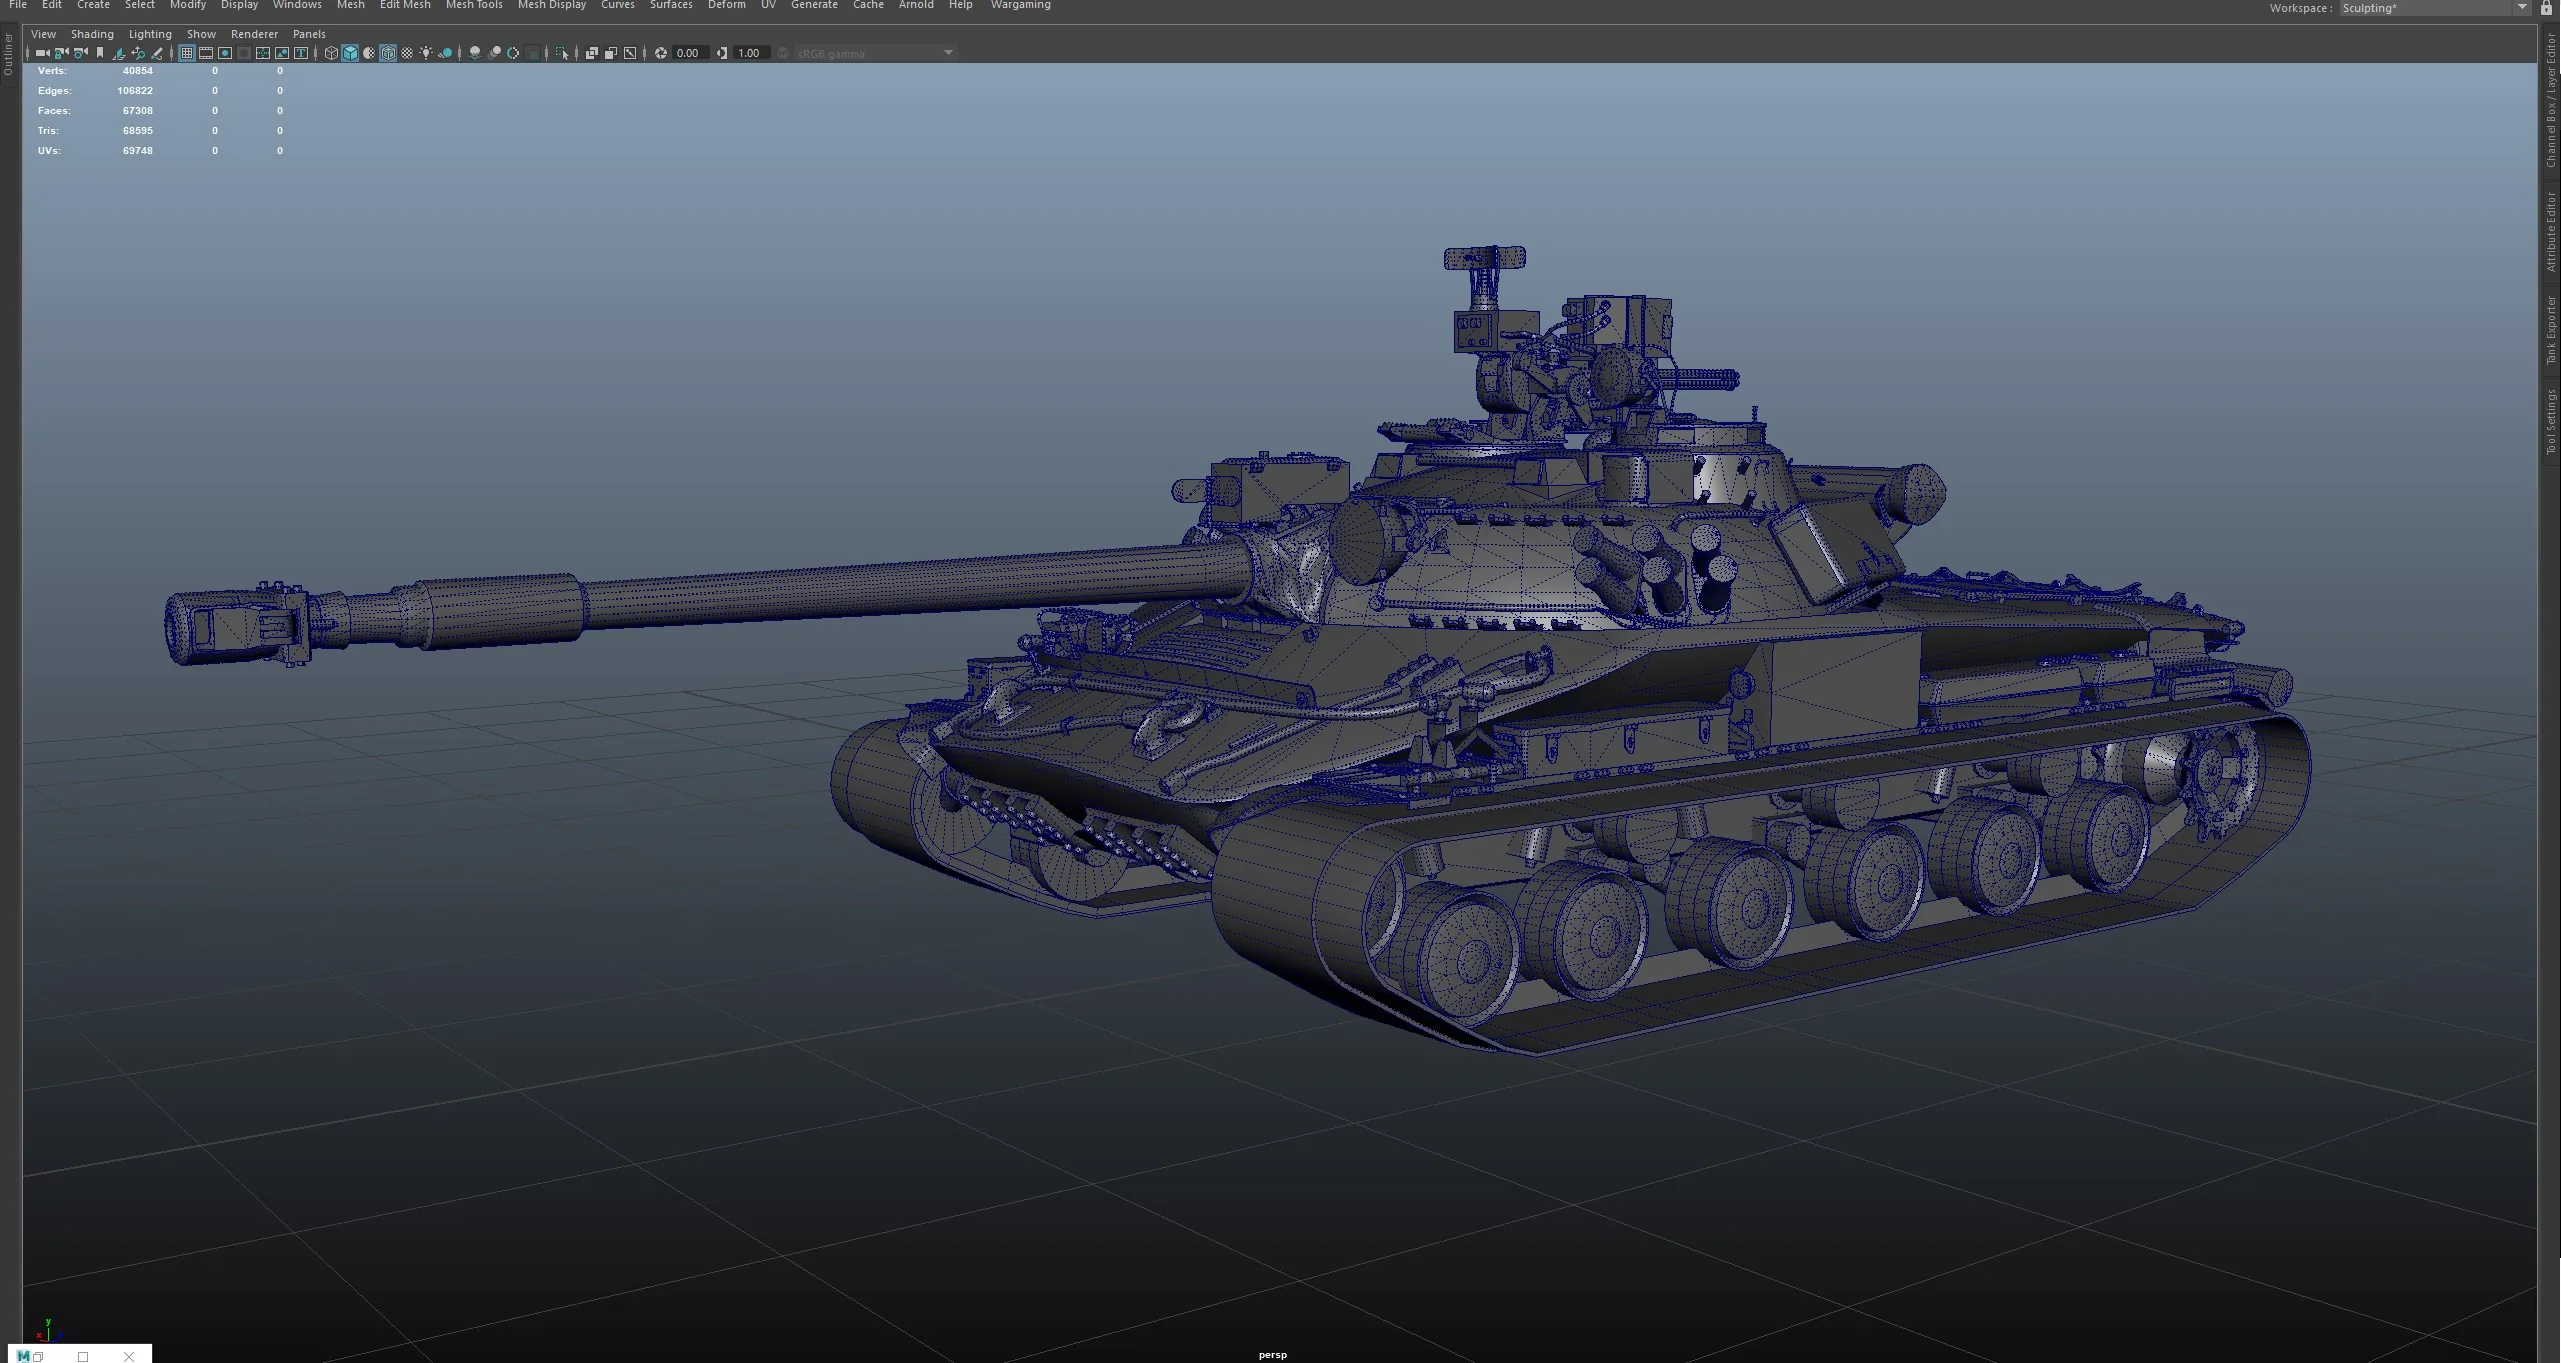Open the Edit menu

[52, 5]
